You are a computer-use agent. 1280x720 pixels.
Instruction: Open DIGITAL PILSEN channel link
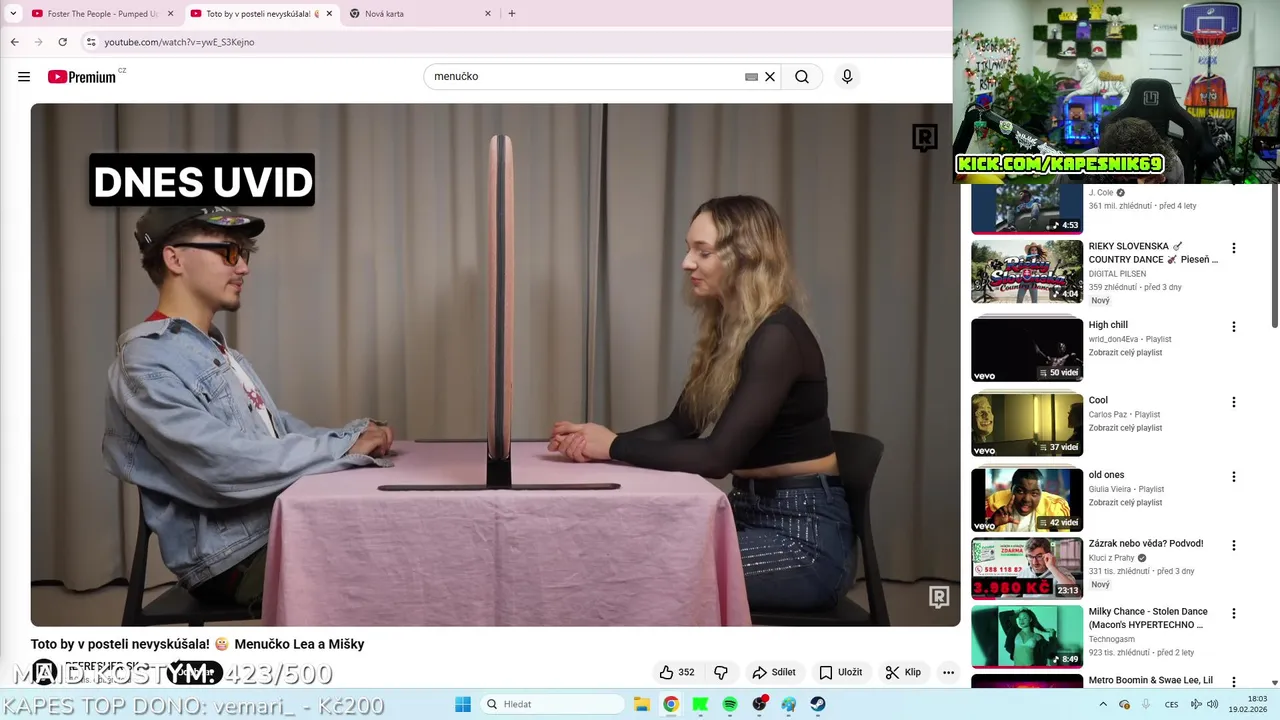[1117, 274]
